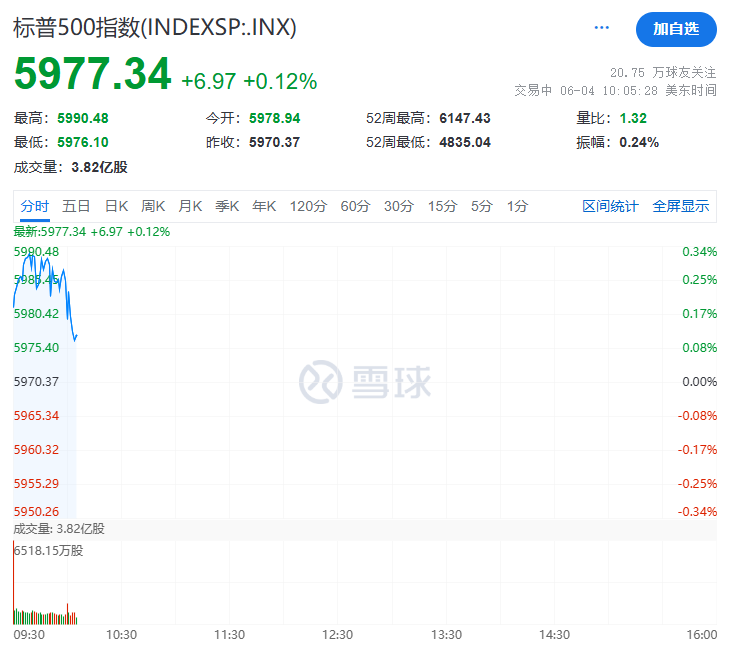This screenshot has width=729, height=664.
Task: Click the 5960.32 red axis label
Action: 36,450
